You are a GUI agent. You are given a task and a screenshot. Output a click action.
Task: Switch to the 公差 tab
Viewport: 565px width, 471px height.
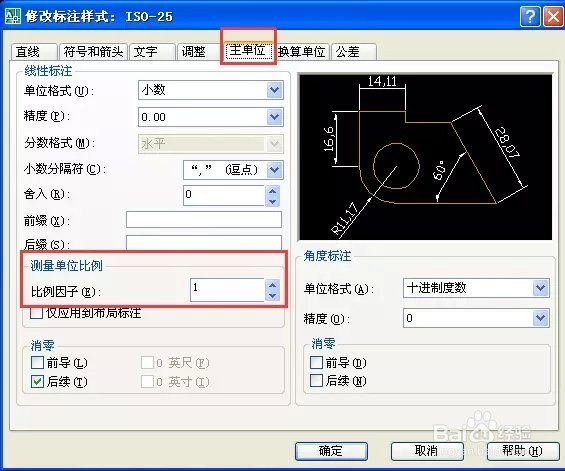pyautogui.click(x=353, y=52)
